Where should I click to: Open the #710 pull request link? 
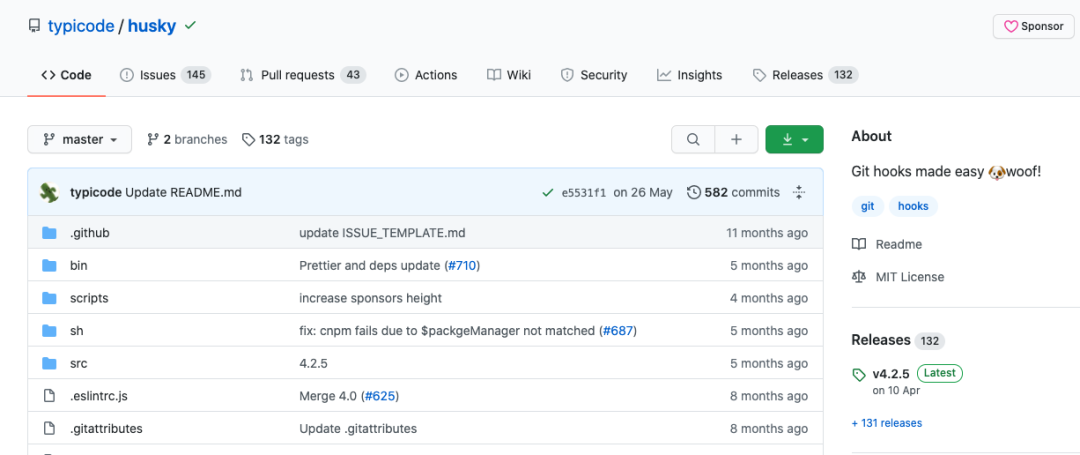[x=462, y=266]
